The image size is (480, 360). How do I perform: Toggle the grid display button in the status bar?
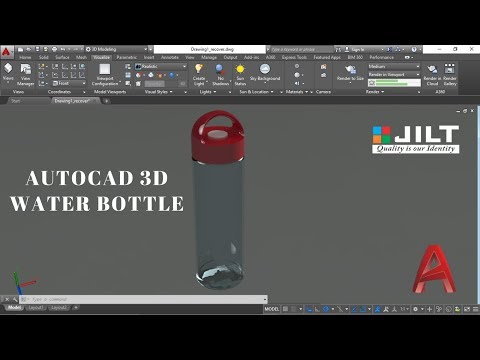[286, 309]
